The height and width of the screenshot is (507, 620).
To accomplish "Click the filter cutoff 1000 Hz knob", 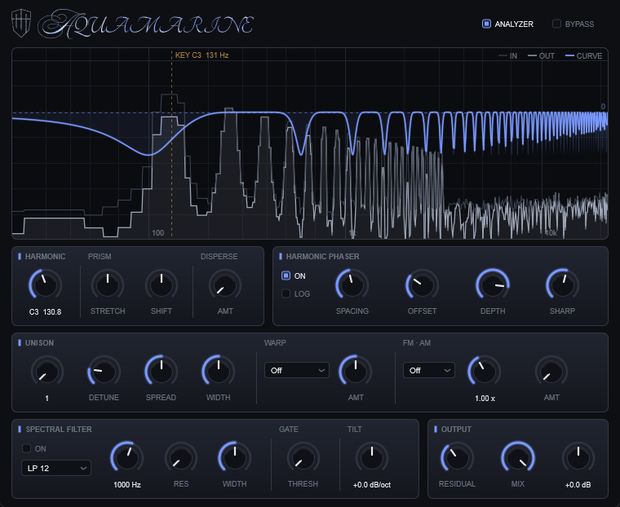I will click(x=127, y=458).
